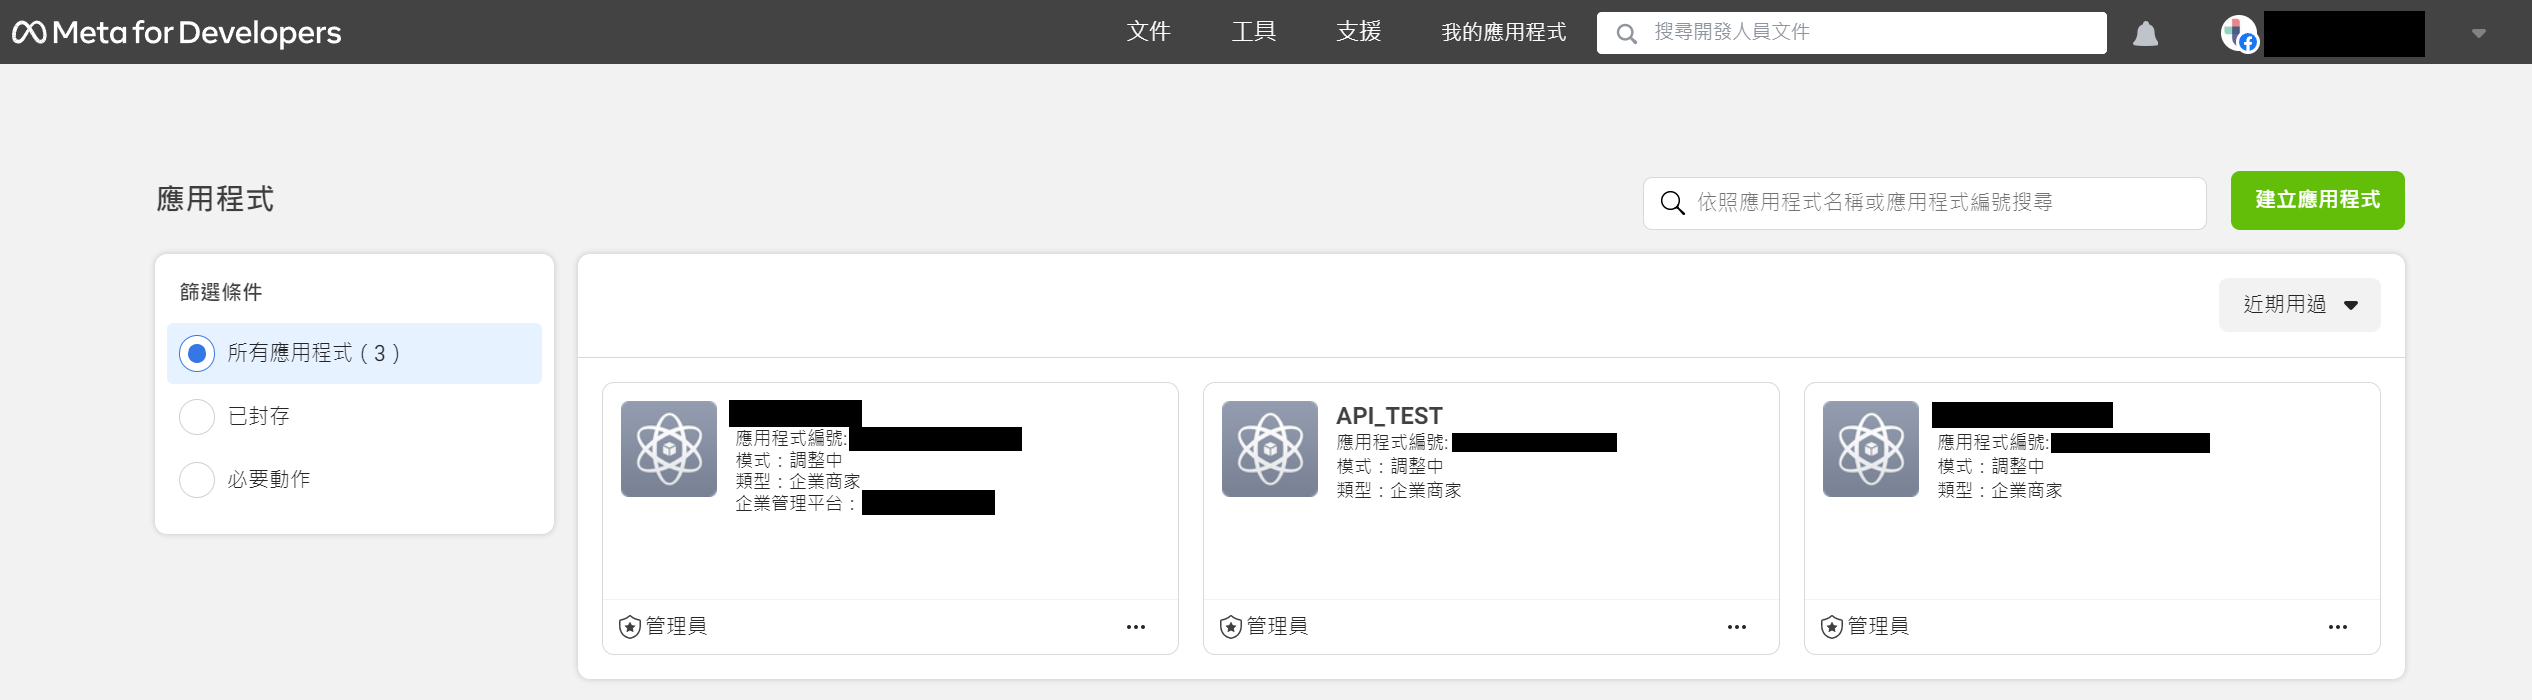Focus the 搜尋開發人員文件 search field

[x=1852, y=33]
